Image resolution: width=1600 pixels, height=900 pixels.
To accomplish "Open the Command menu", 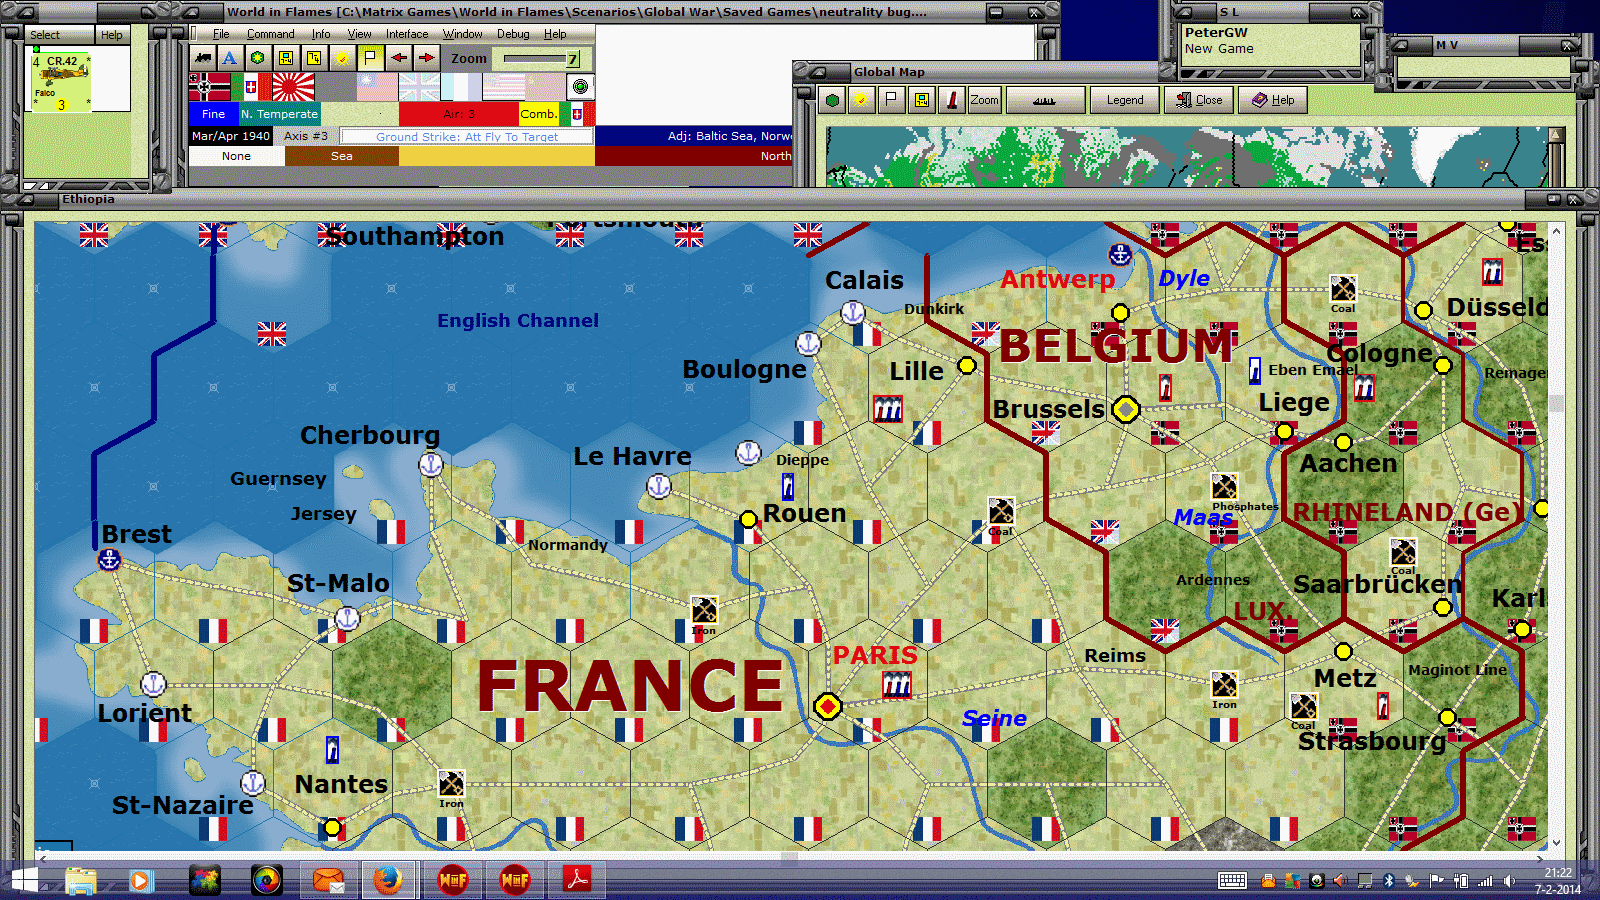I will (271, 34).
